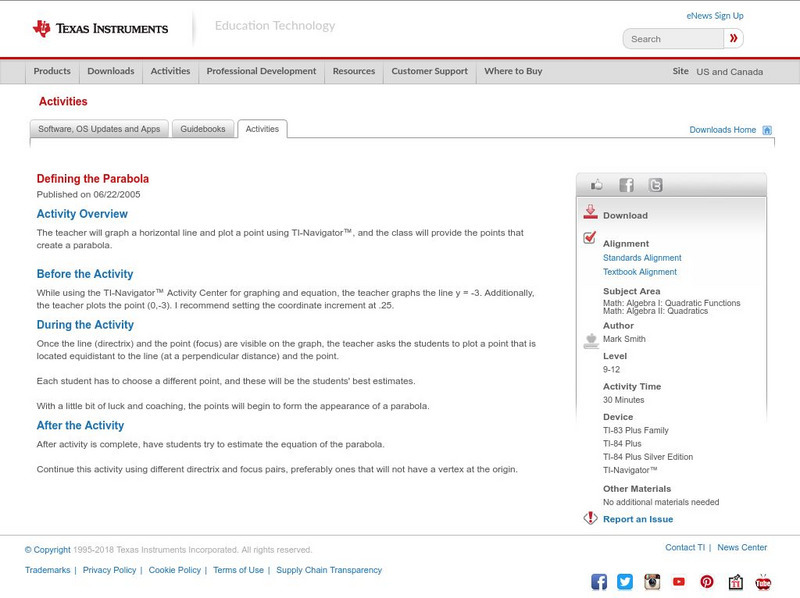Open the News Center link

pos(742,547)
